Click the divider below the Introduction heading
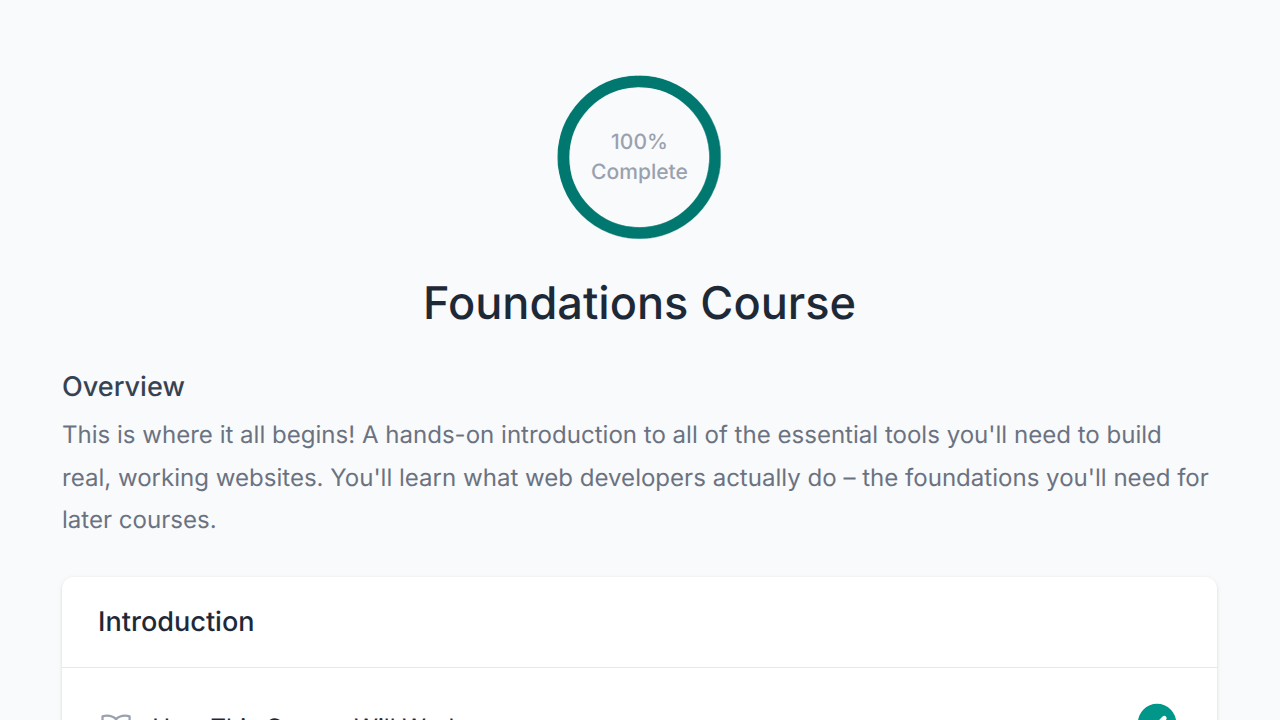The height and width of the screenshot is (720, 1280). (x=639, y=667)
